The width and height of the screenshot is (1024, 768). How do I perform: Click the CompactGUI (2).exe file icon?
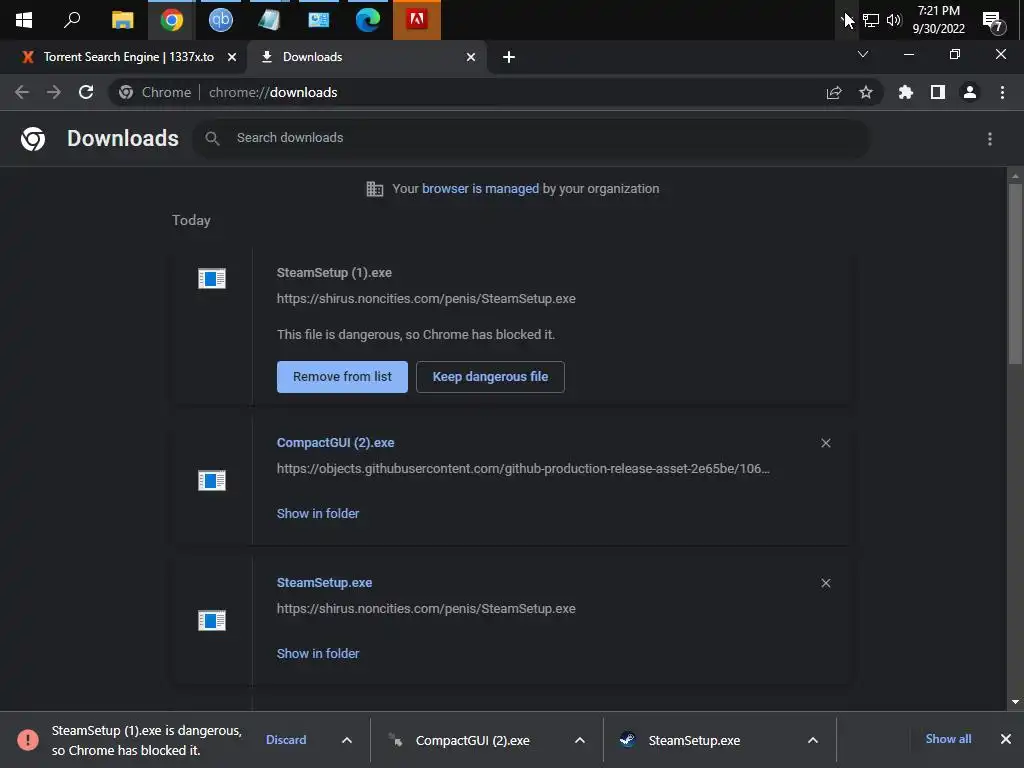click(212, 481)
